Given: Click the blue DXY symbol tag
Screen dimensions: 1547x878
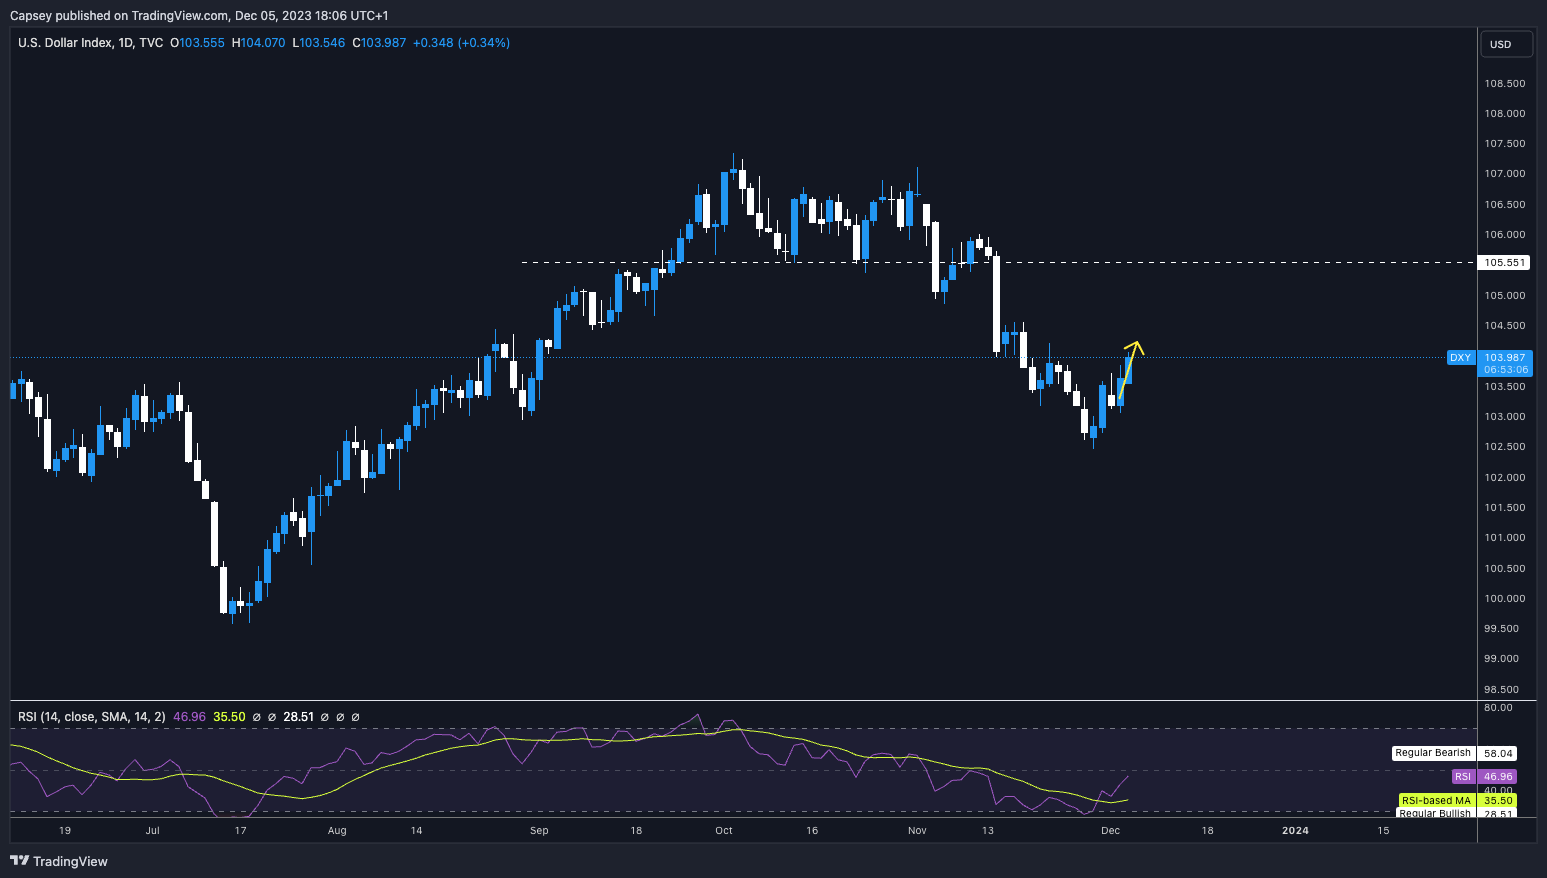Looking at the screenshot, I should pyautogui.click(x=1460, y=358).
